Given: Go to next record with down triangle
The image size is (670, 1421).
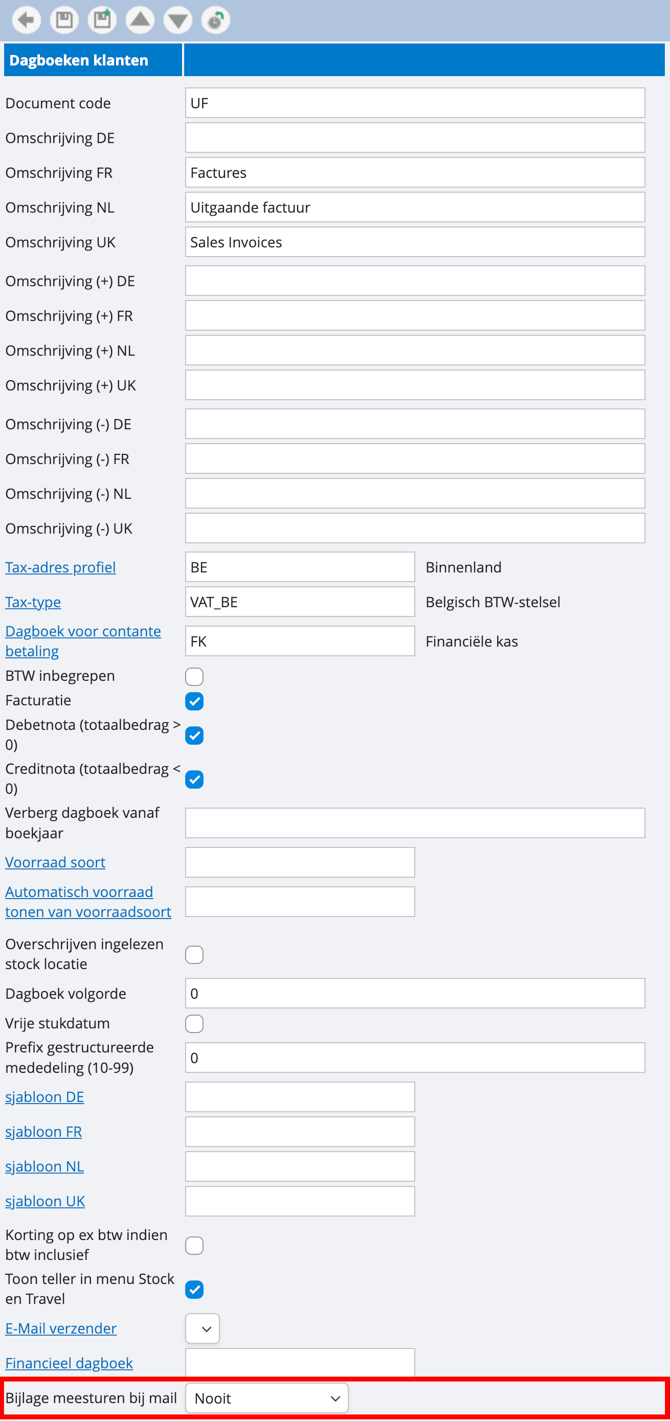Looking at the screenshot, I should [x=178, y=19].
